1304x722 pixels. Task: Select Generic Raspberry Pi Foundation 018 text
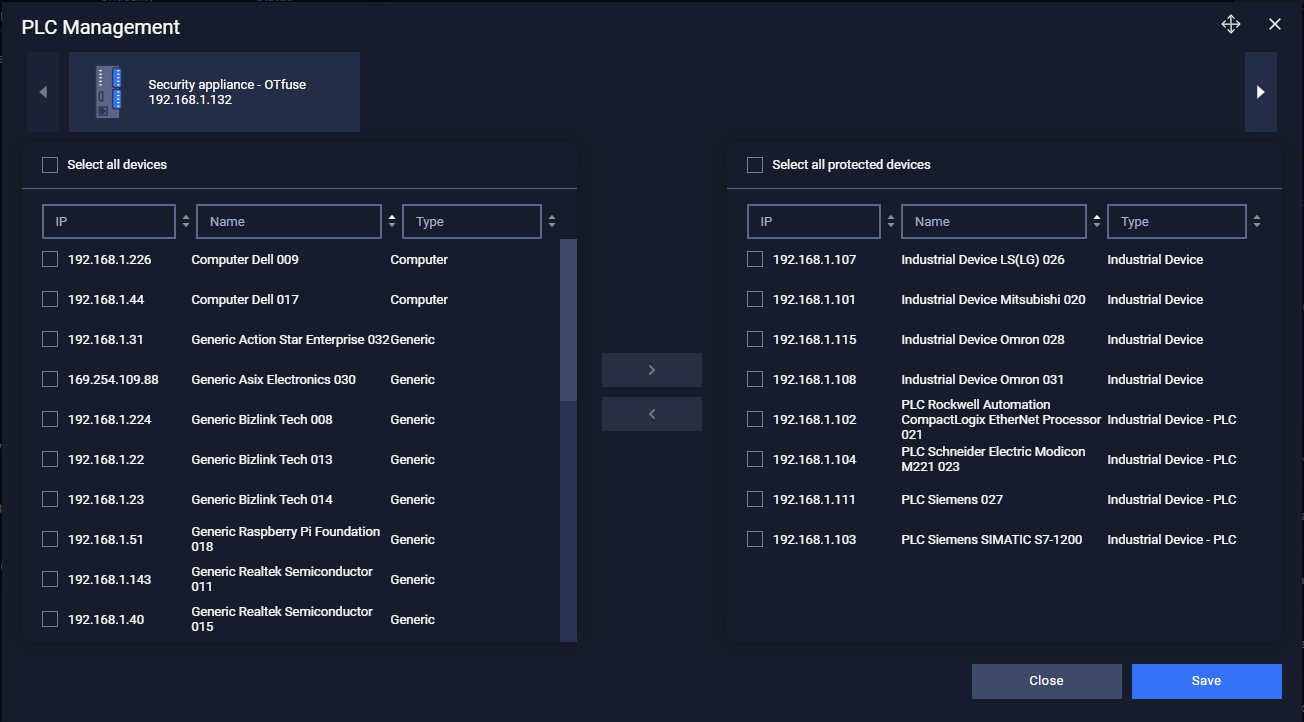click(x=286, y=539)
